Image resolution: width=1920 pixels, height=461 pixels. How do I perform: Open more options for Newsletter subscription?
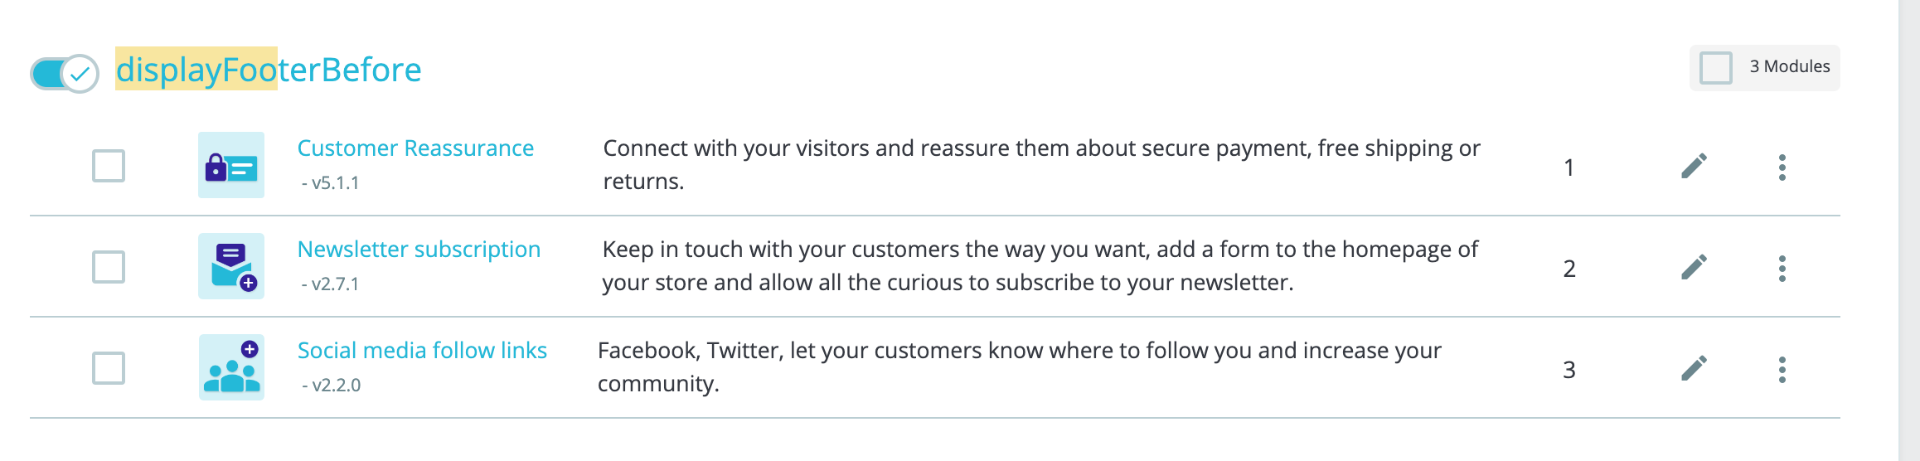coord(1782,268)
